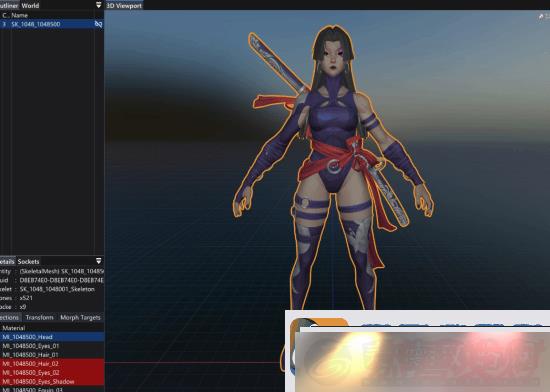Open the Outliner panel dropdown arrow
This screenshot has height=392, width=550.
99,5
